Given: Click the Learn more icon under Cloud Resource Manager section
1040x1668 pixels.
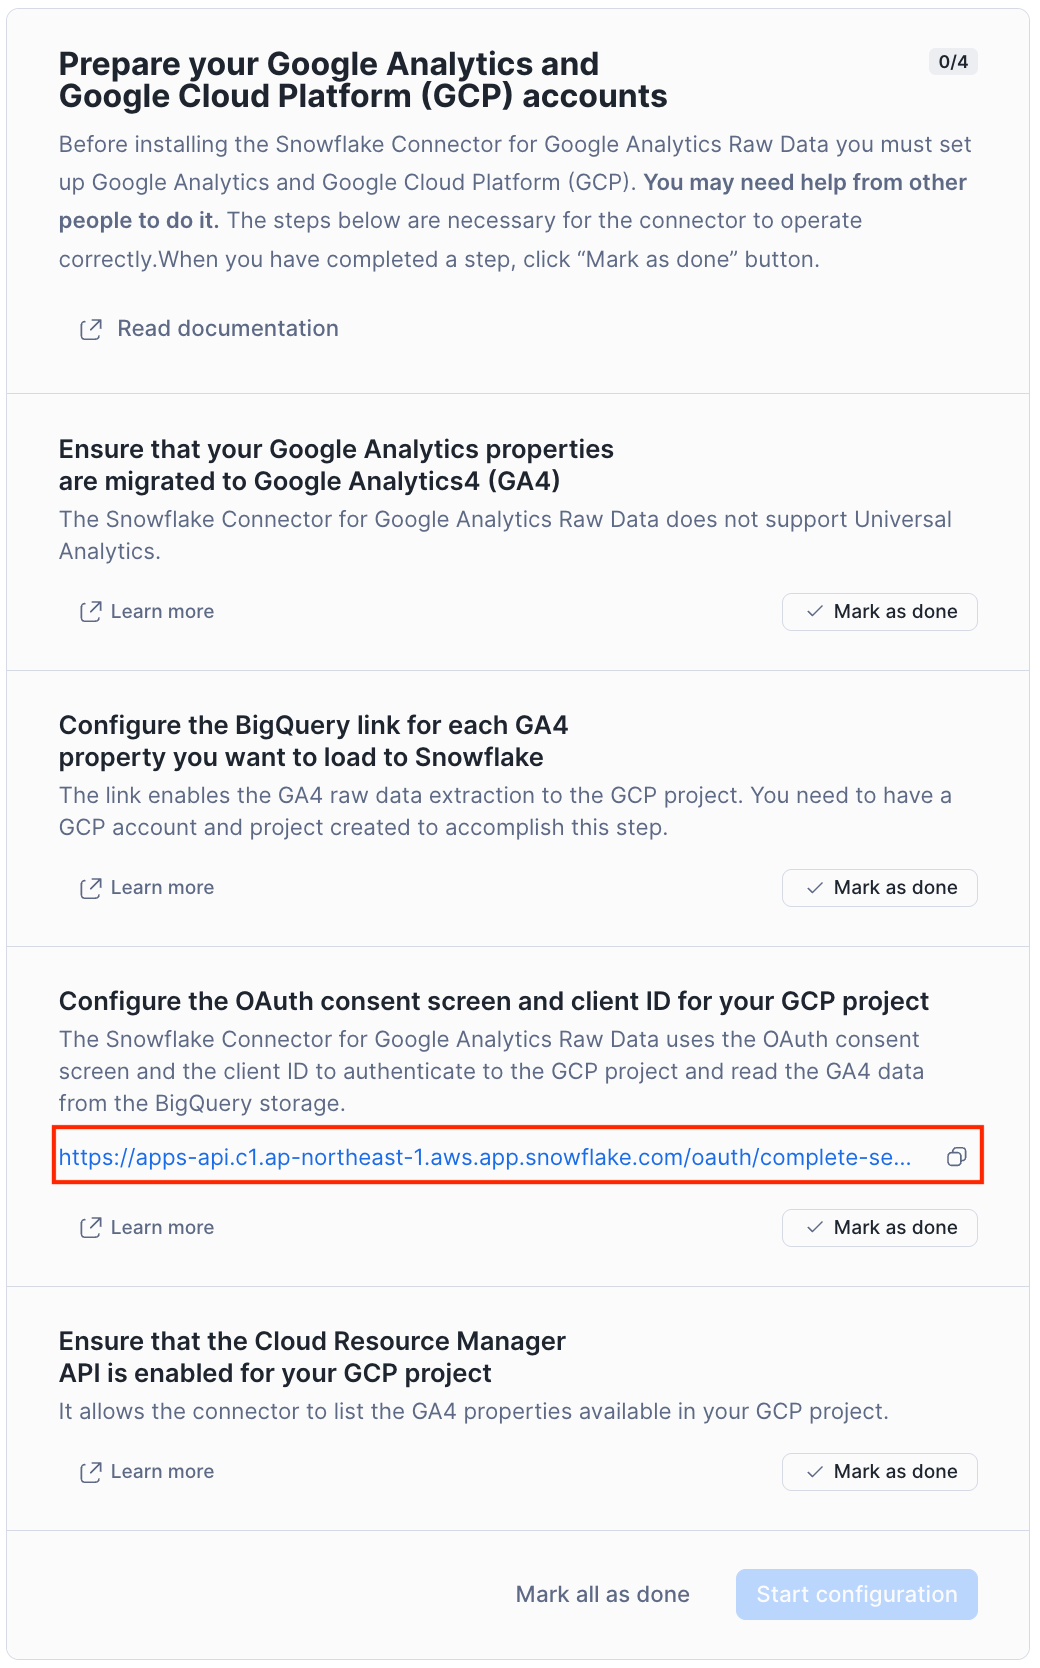Looking at the screenshot, I should point(91,1472).
